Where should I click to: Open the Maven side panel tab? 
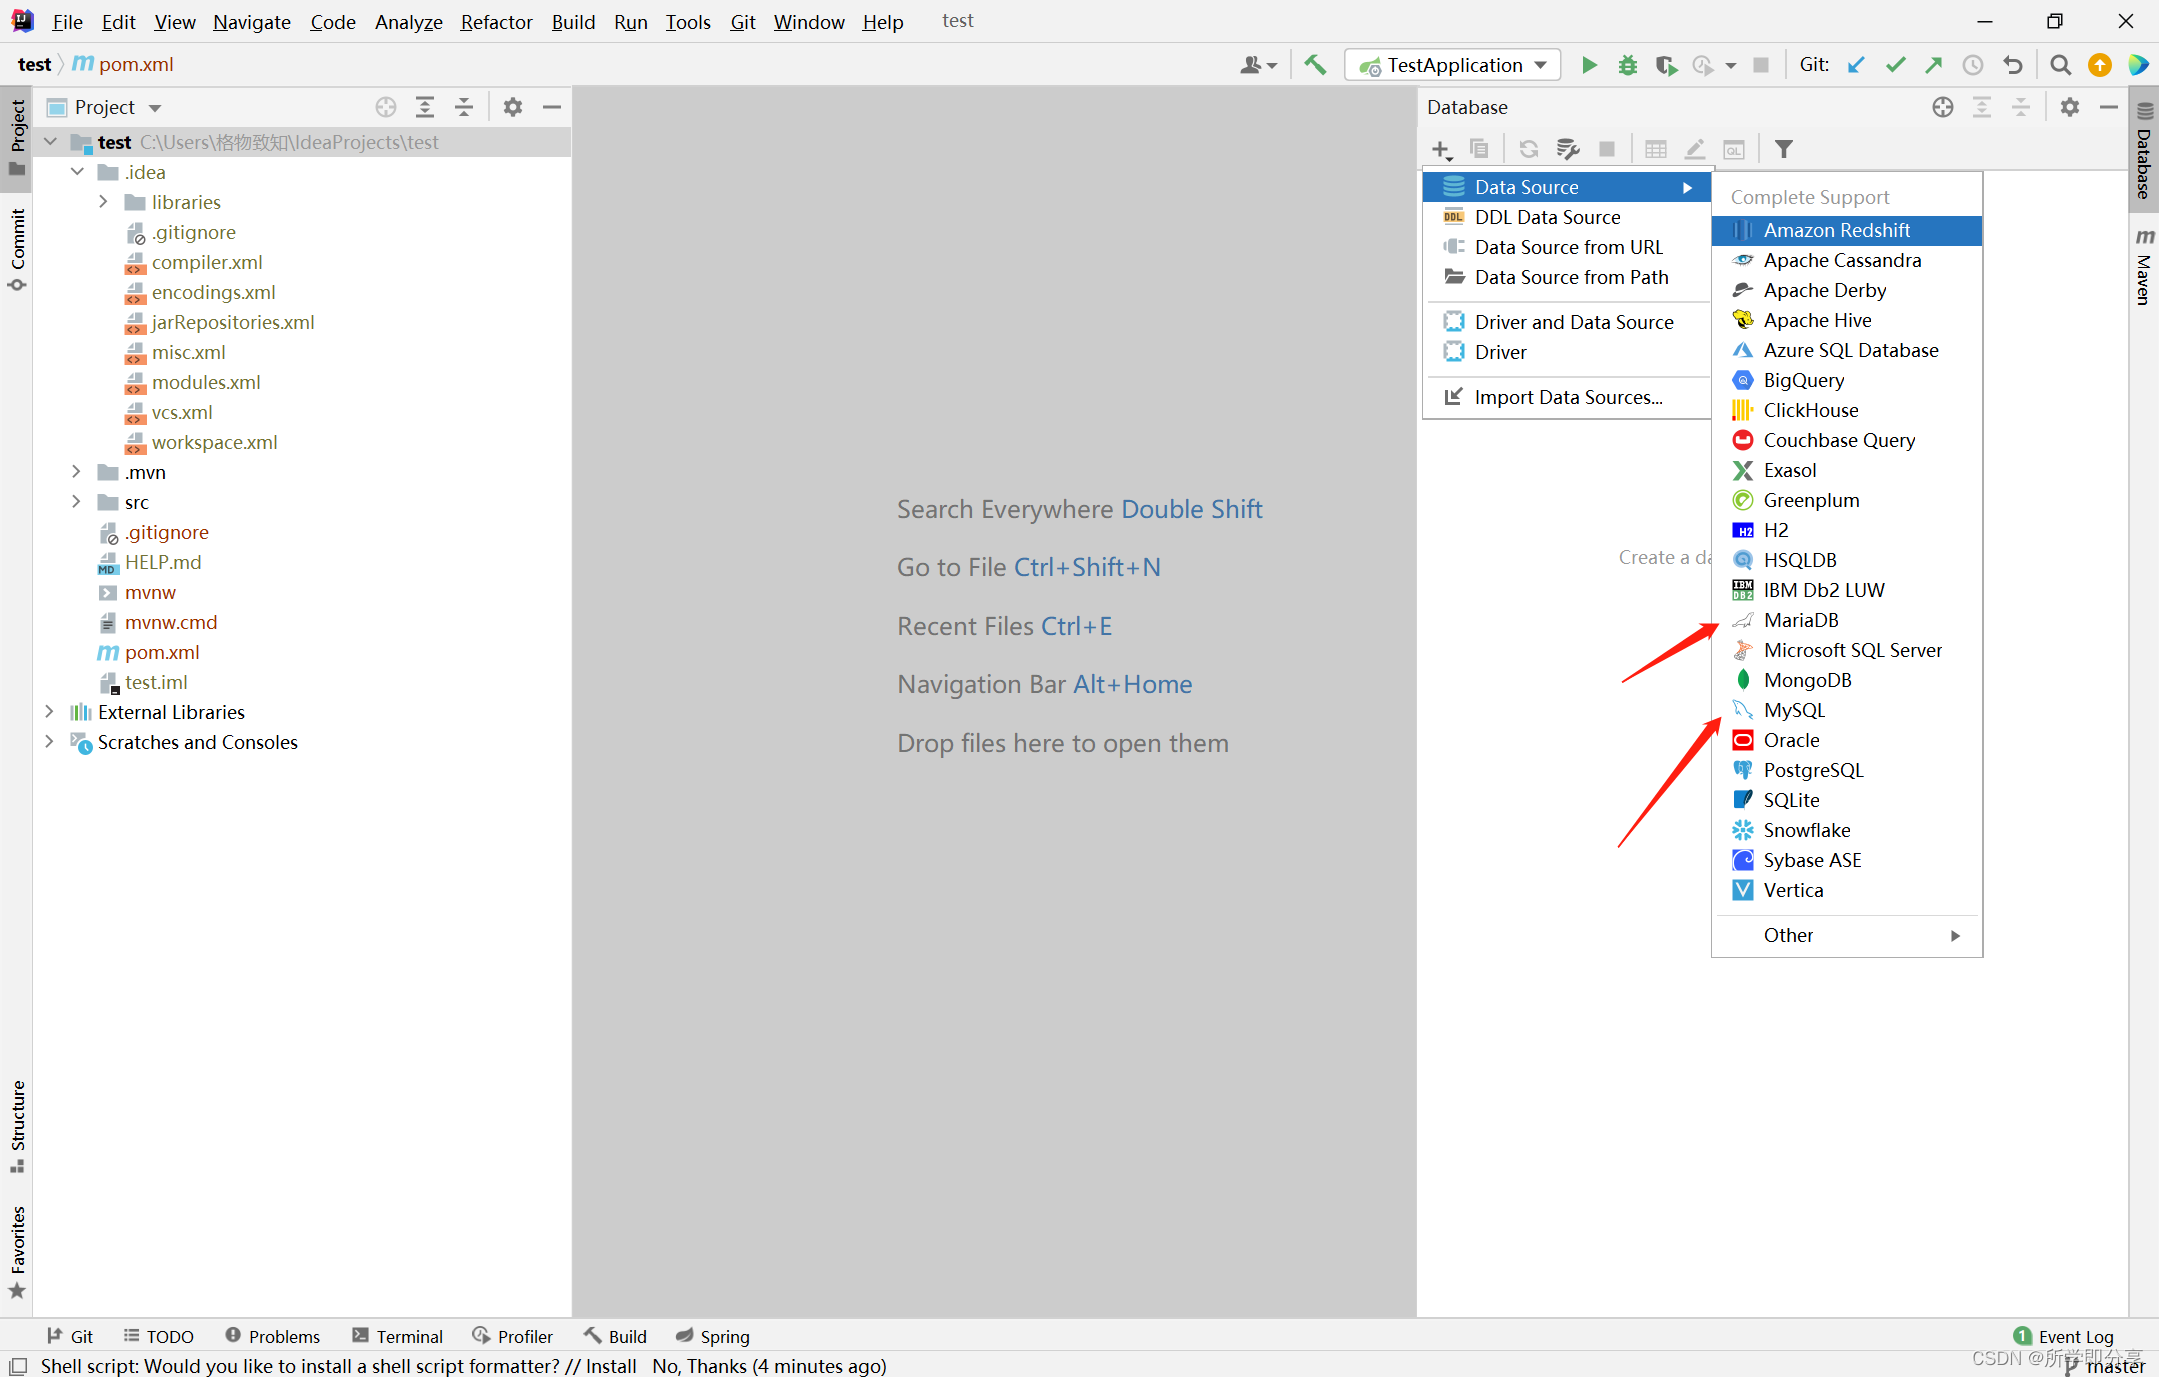pos(2144,268)
